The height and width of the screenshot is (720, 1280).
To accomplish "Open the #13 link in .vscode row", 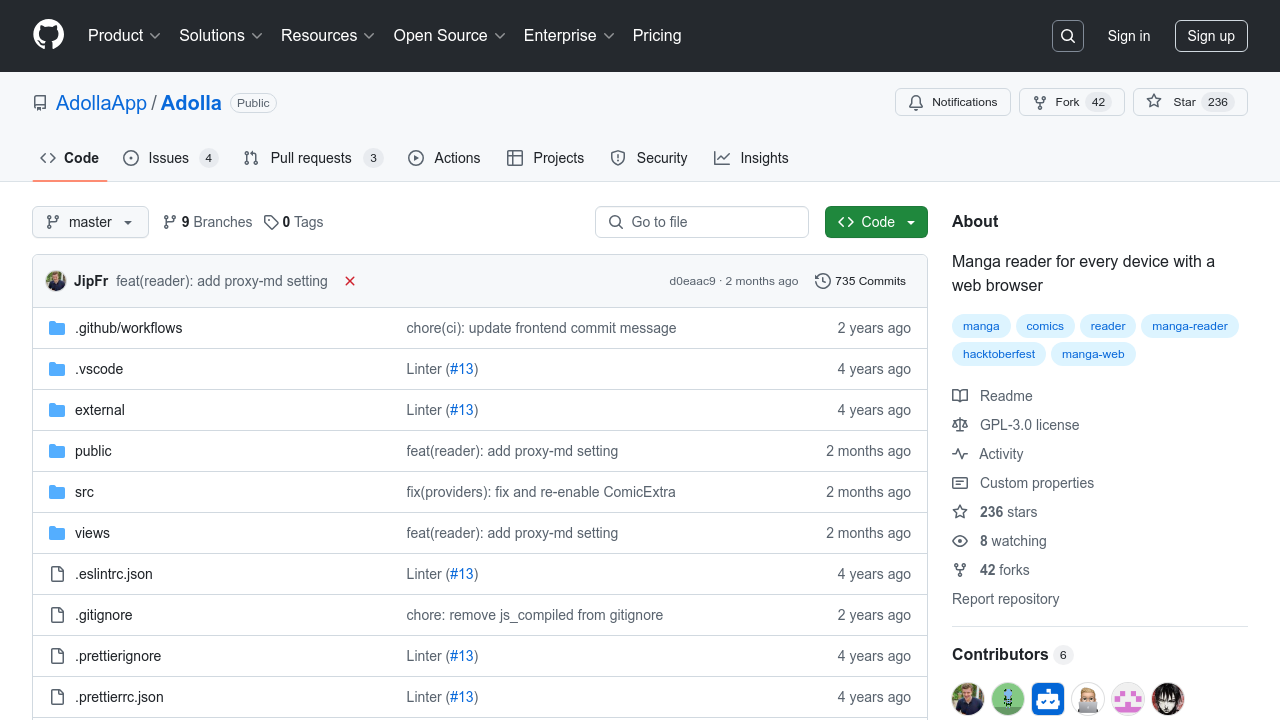I will pyautogui.click(x=461, y=369).
